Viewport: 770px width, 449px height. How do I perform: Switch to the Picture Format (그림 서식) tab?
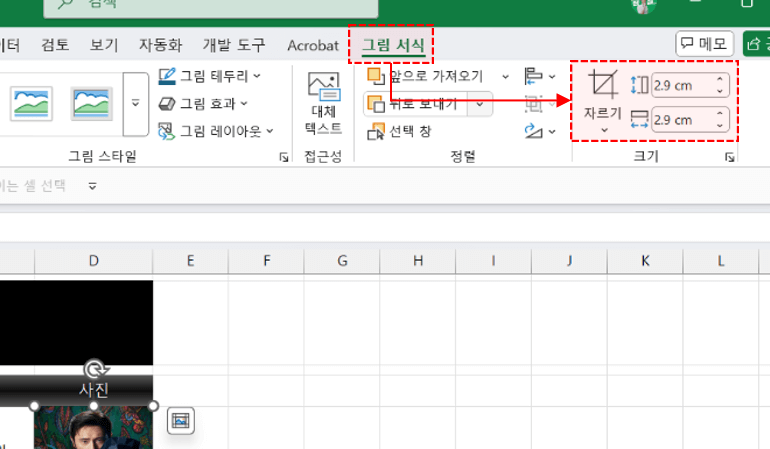pyautogui.click(x=393, y=45)
